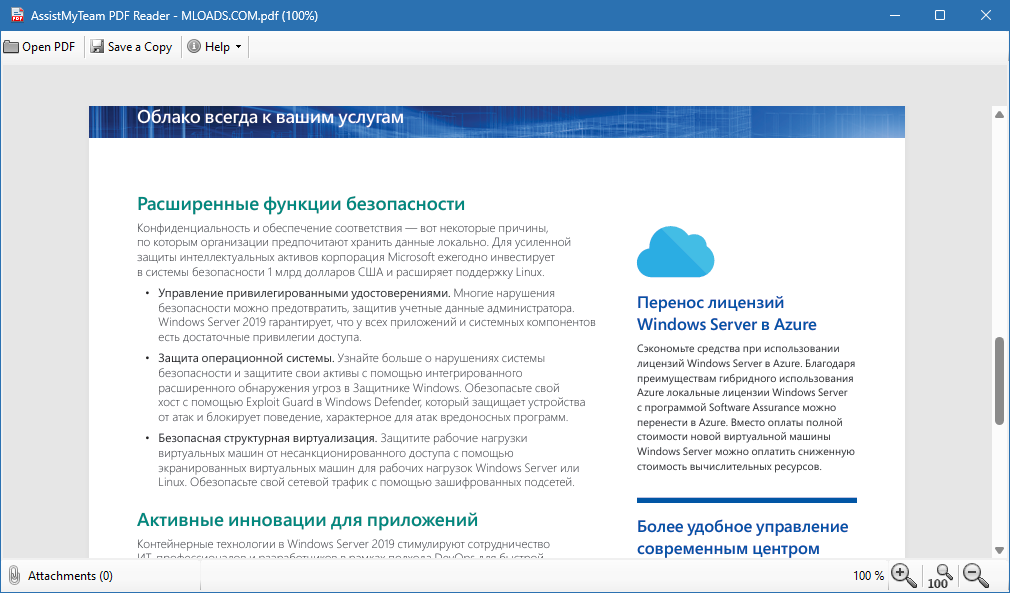Click the info icon beside Help
This screenshot has width=1010, height=593.
[194, 46]
